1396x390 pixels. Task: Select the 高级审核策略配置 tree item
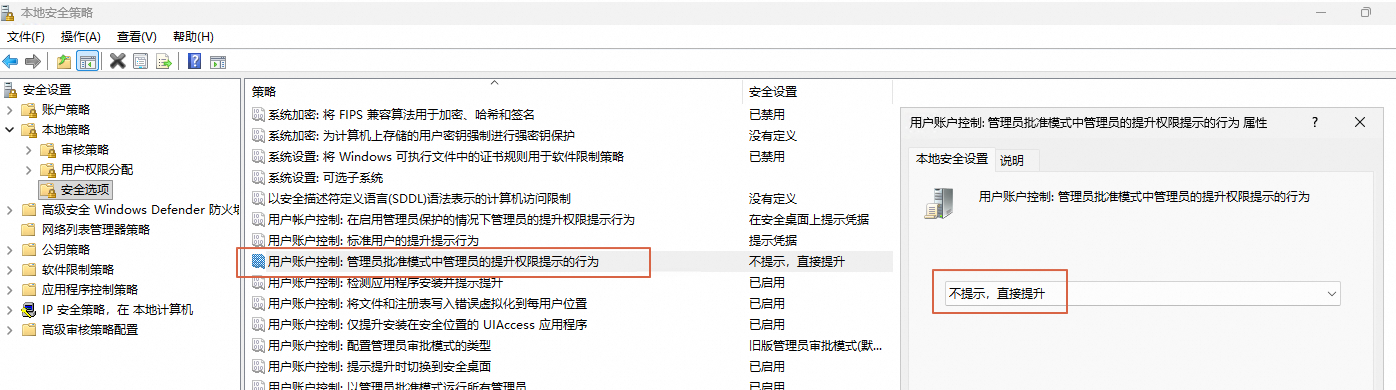click(x=90, y=329)
